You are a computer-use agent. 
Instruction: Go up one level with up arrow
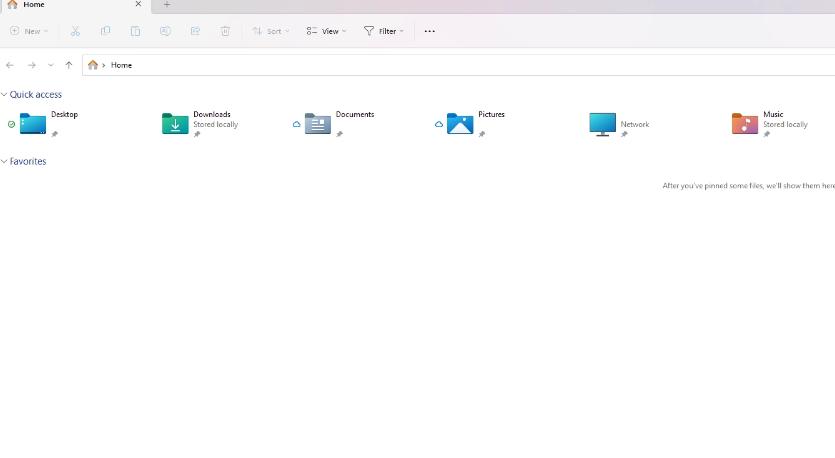click(69, 65)
